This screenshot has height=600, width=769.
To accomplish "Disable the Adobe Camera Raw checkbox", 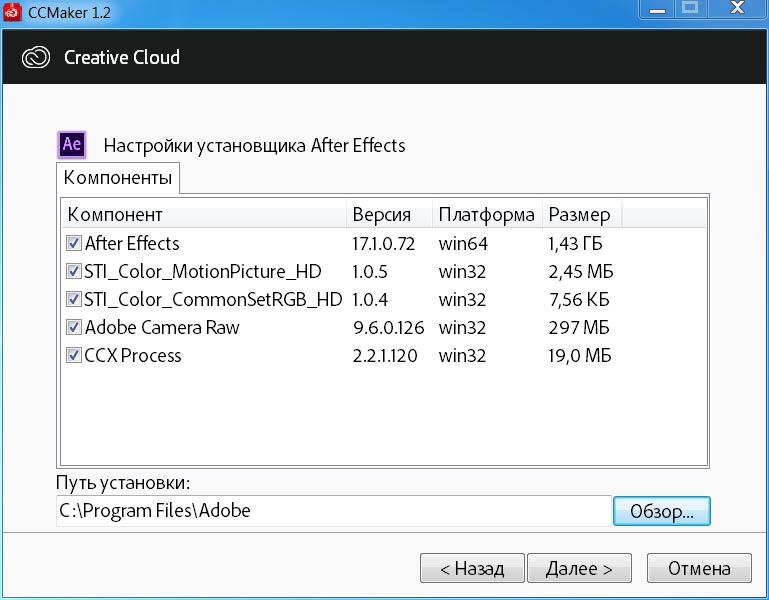I will 74,327.
